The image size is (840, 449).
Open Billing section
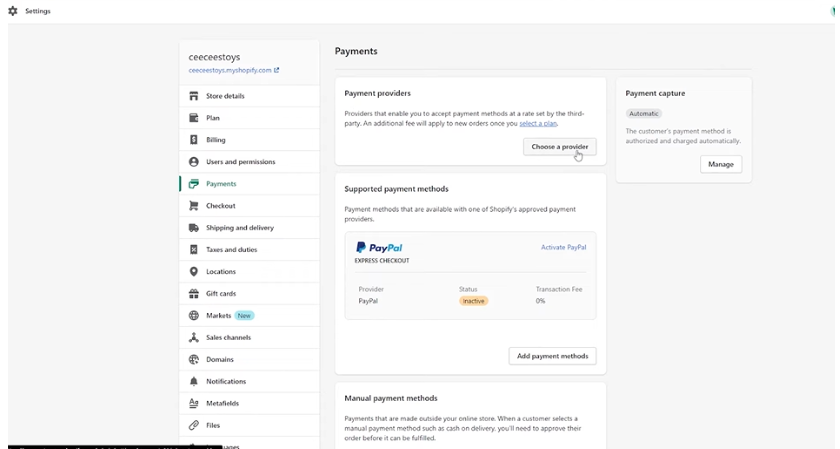[x=249, y=140]
